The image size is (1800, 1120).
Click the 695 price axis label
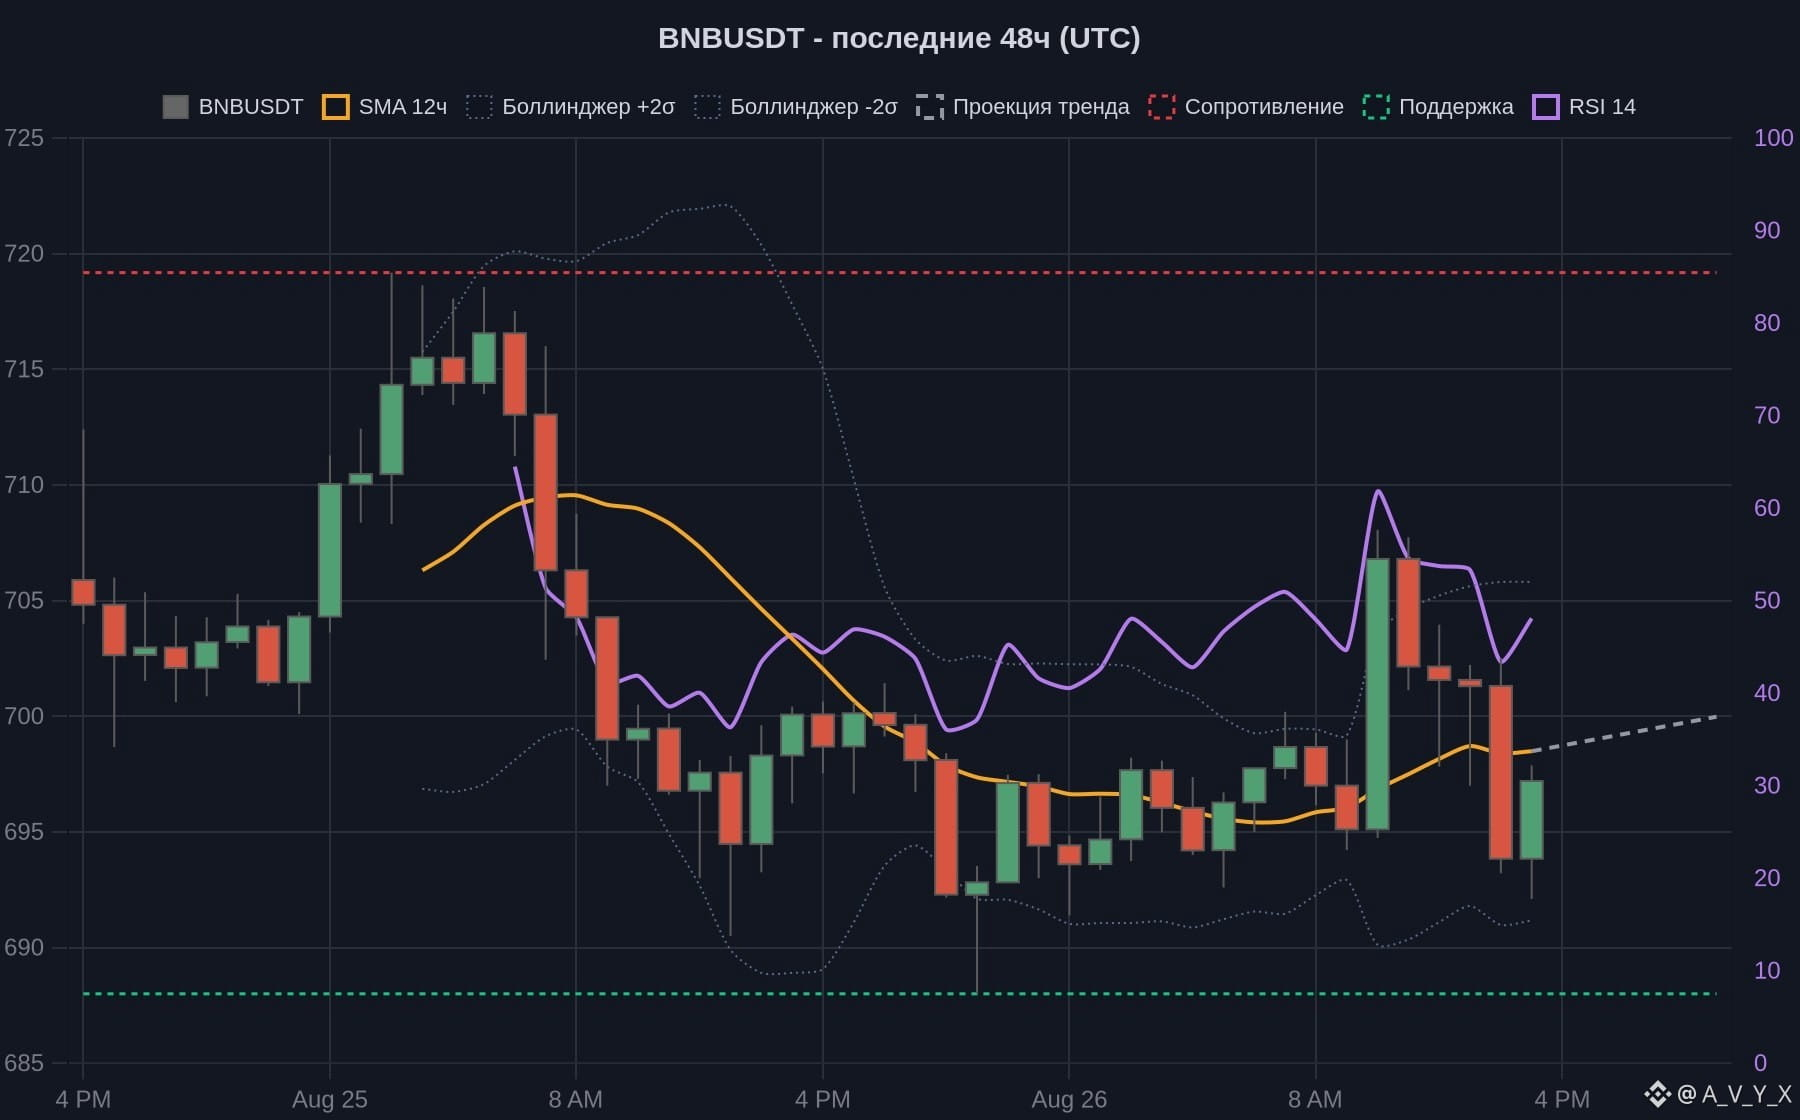point(24,832)
